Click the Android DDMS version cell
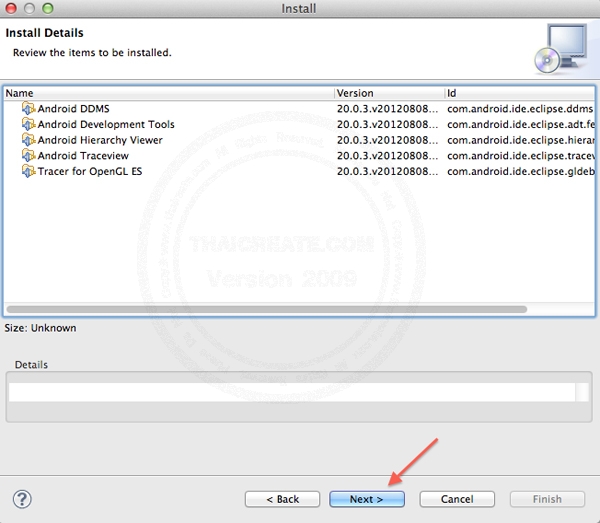This screenshot has width=600, height=523. click(x=387, y=109)
